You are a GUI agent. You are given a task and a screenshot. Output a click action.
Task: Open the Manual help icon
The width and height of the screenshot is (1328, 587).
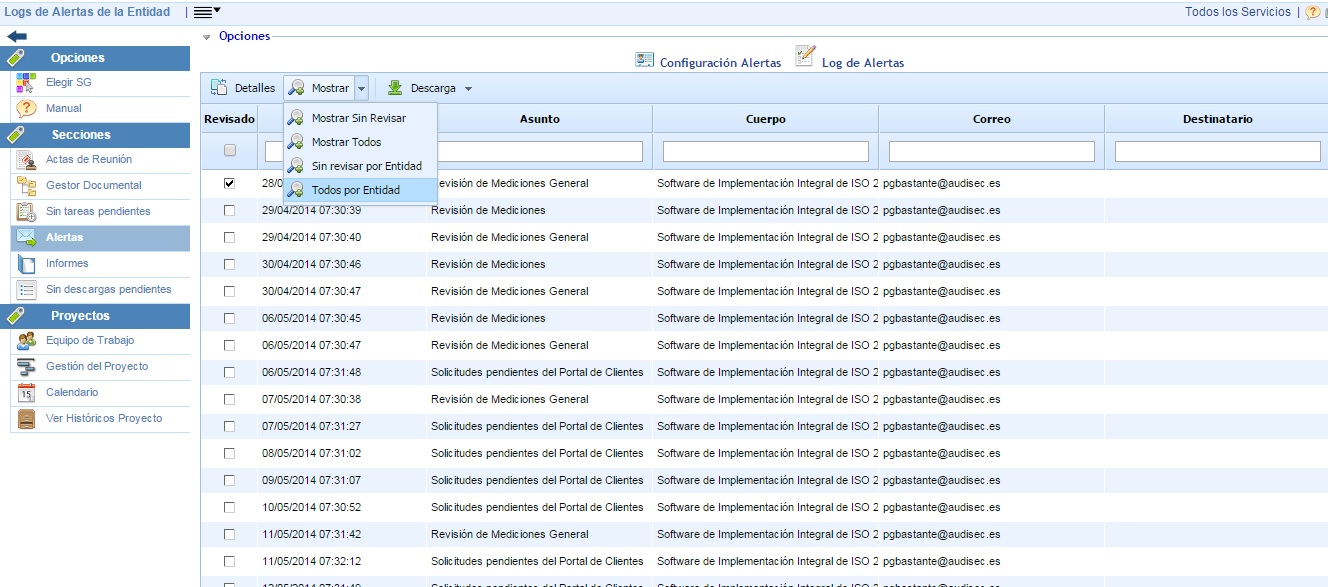click(27, 109)
